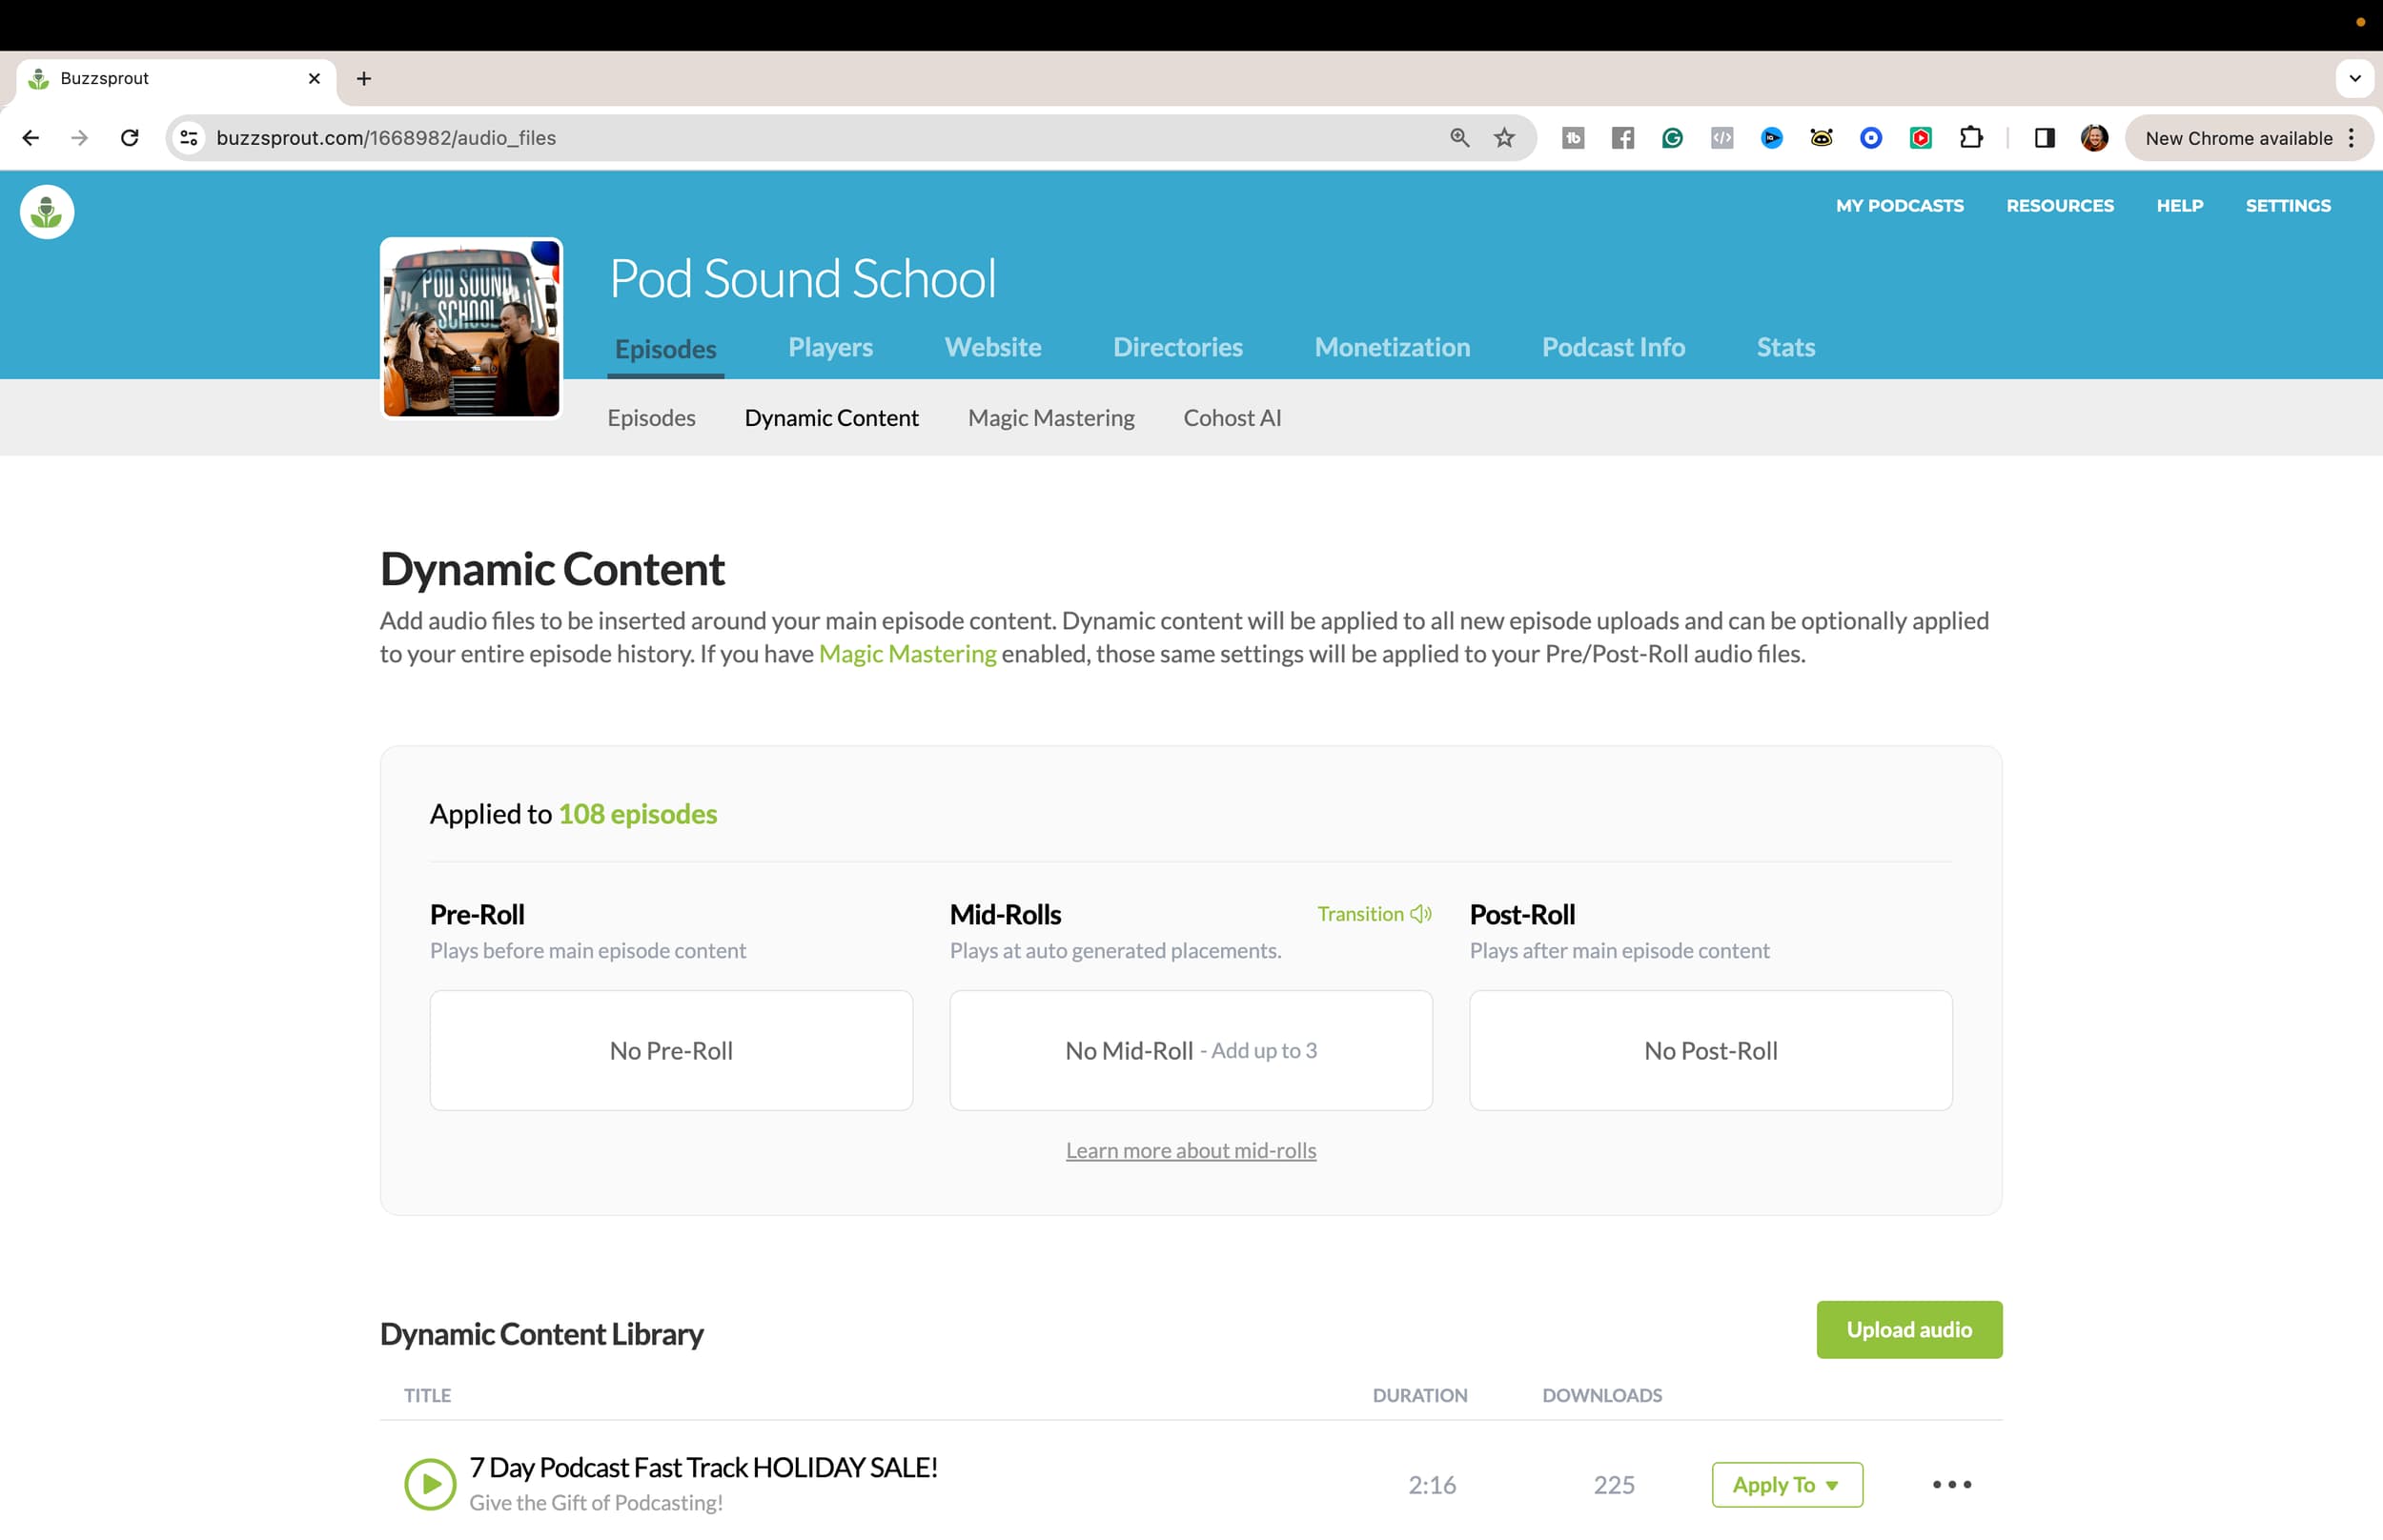
Task: Open Cohost AI sub-navigation
Action: coord(1232,418)
